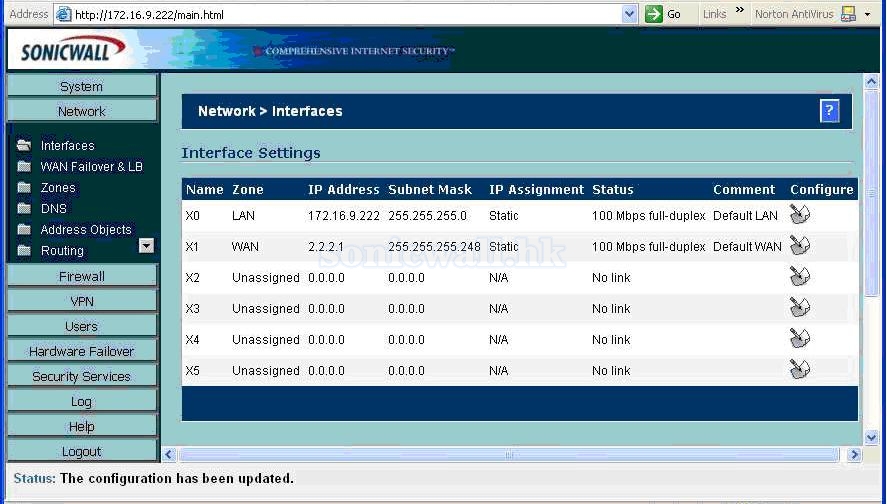Click the configure icon for X2 interface
This screenshot has width=887, height=504.
point(799,277)
